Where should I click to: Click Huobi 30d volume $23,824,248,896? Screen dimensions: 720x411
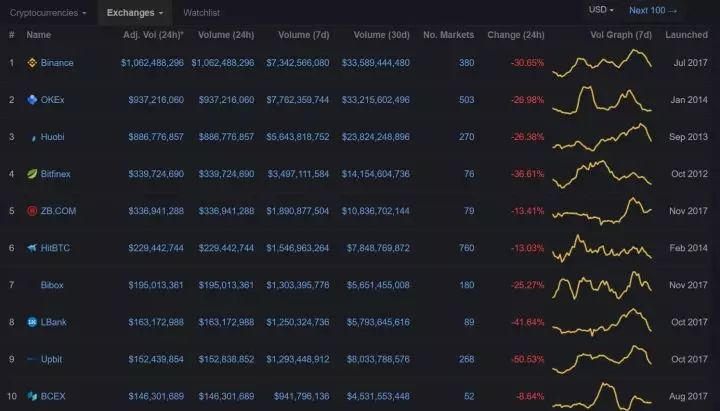(376, 137)
